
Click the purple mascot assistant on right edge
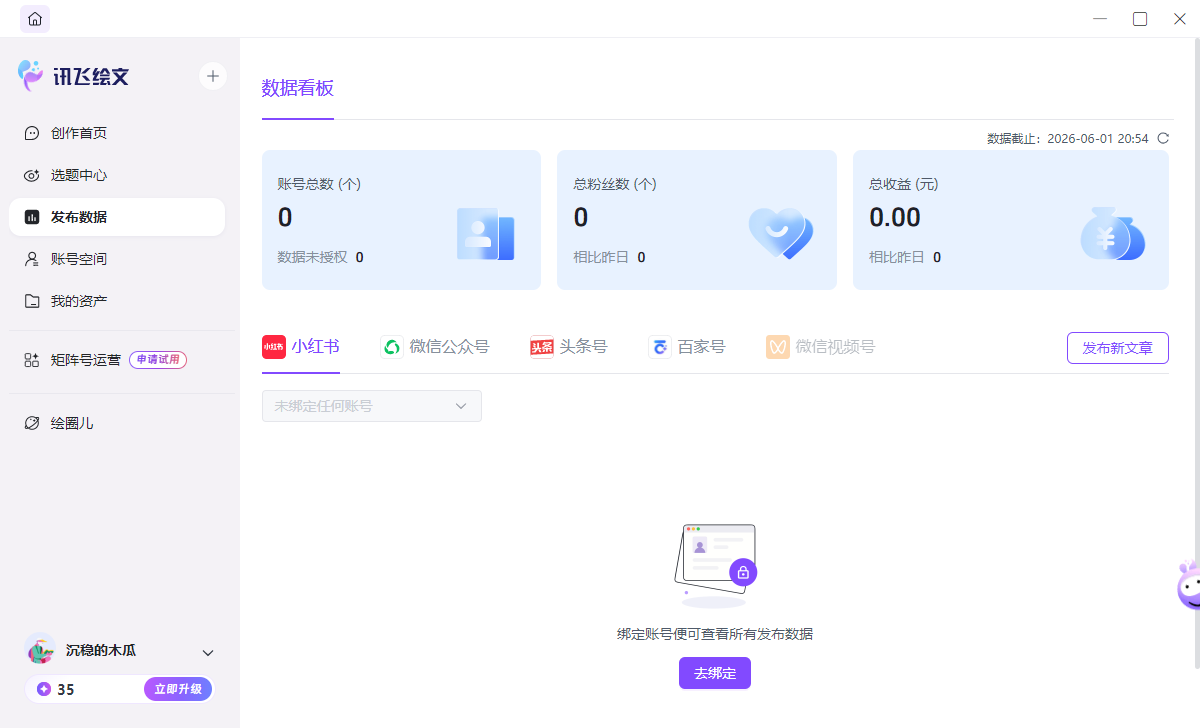[1189, 586]
